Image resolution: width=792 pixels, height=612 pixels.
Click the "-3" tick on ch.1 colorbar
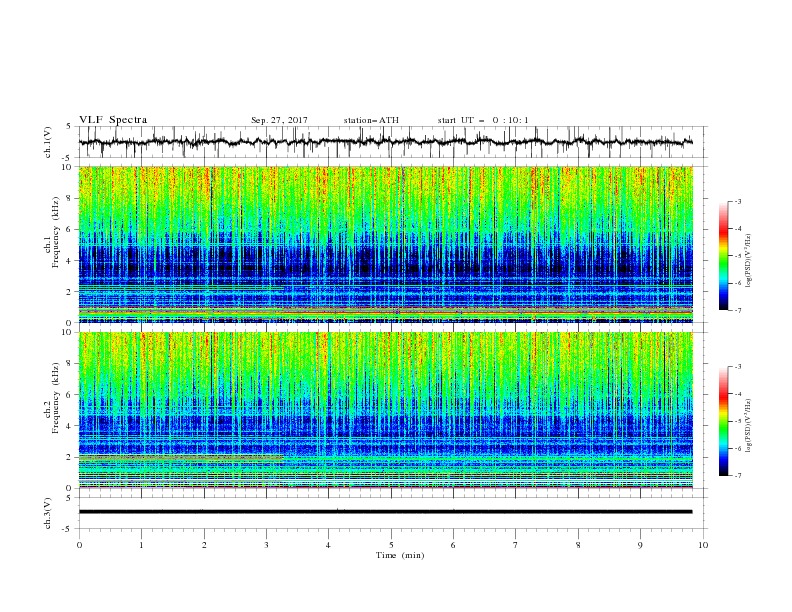pos(738,201)
